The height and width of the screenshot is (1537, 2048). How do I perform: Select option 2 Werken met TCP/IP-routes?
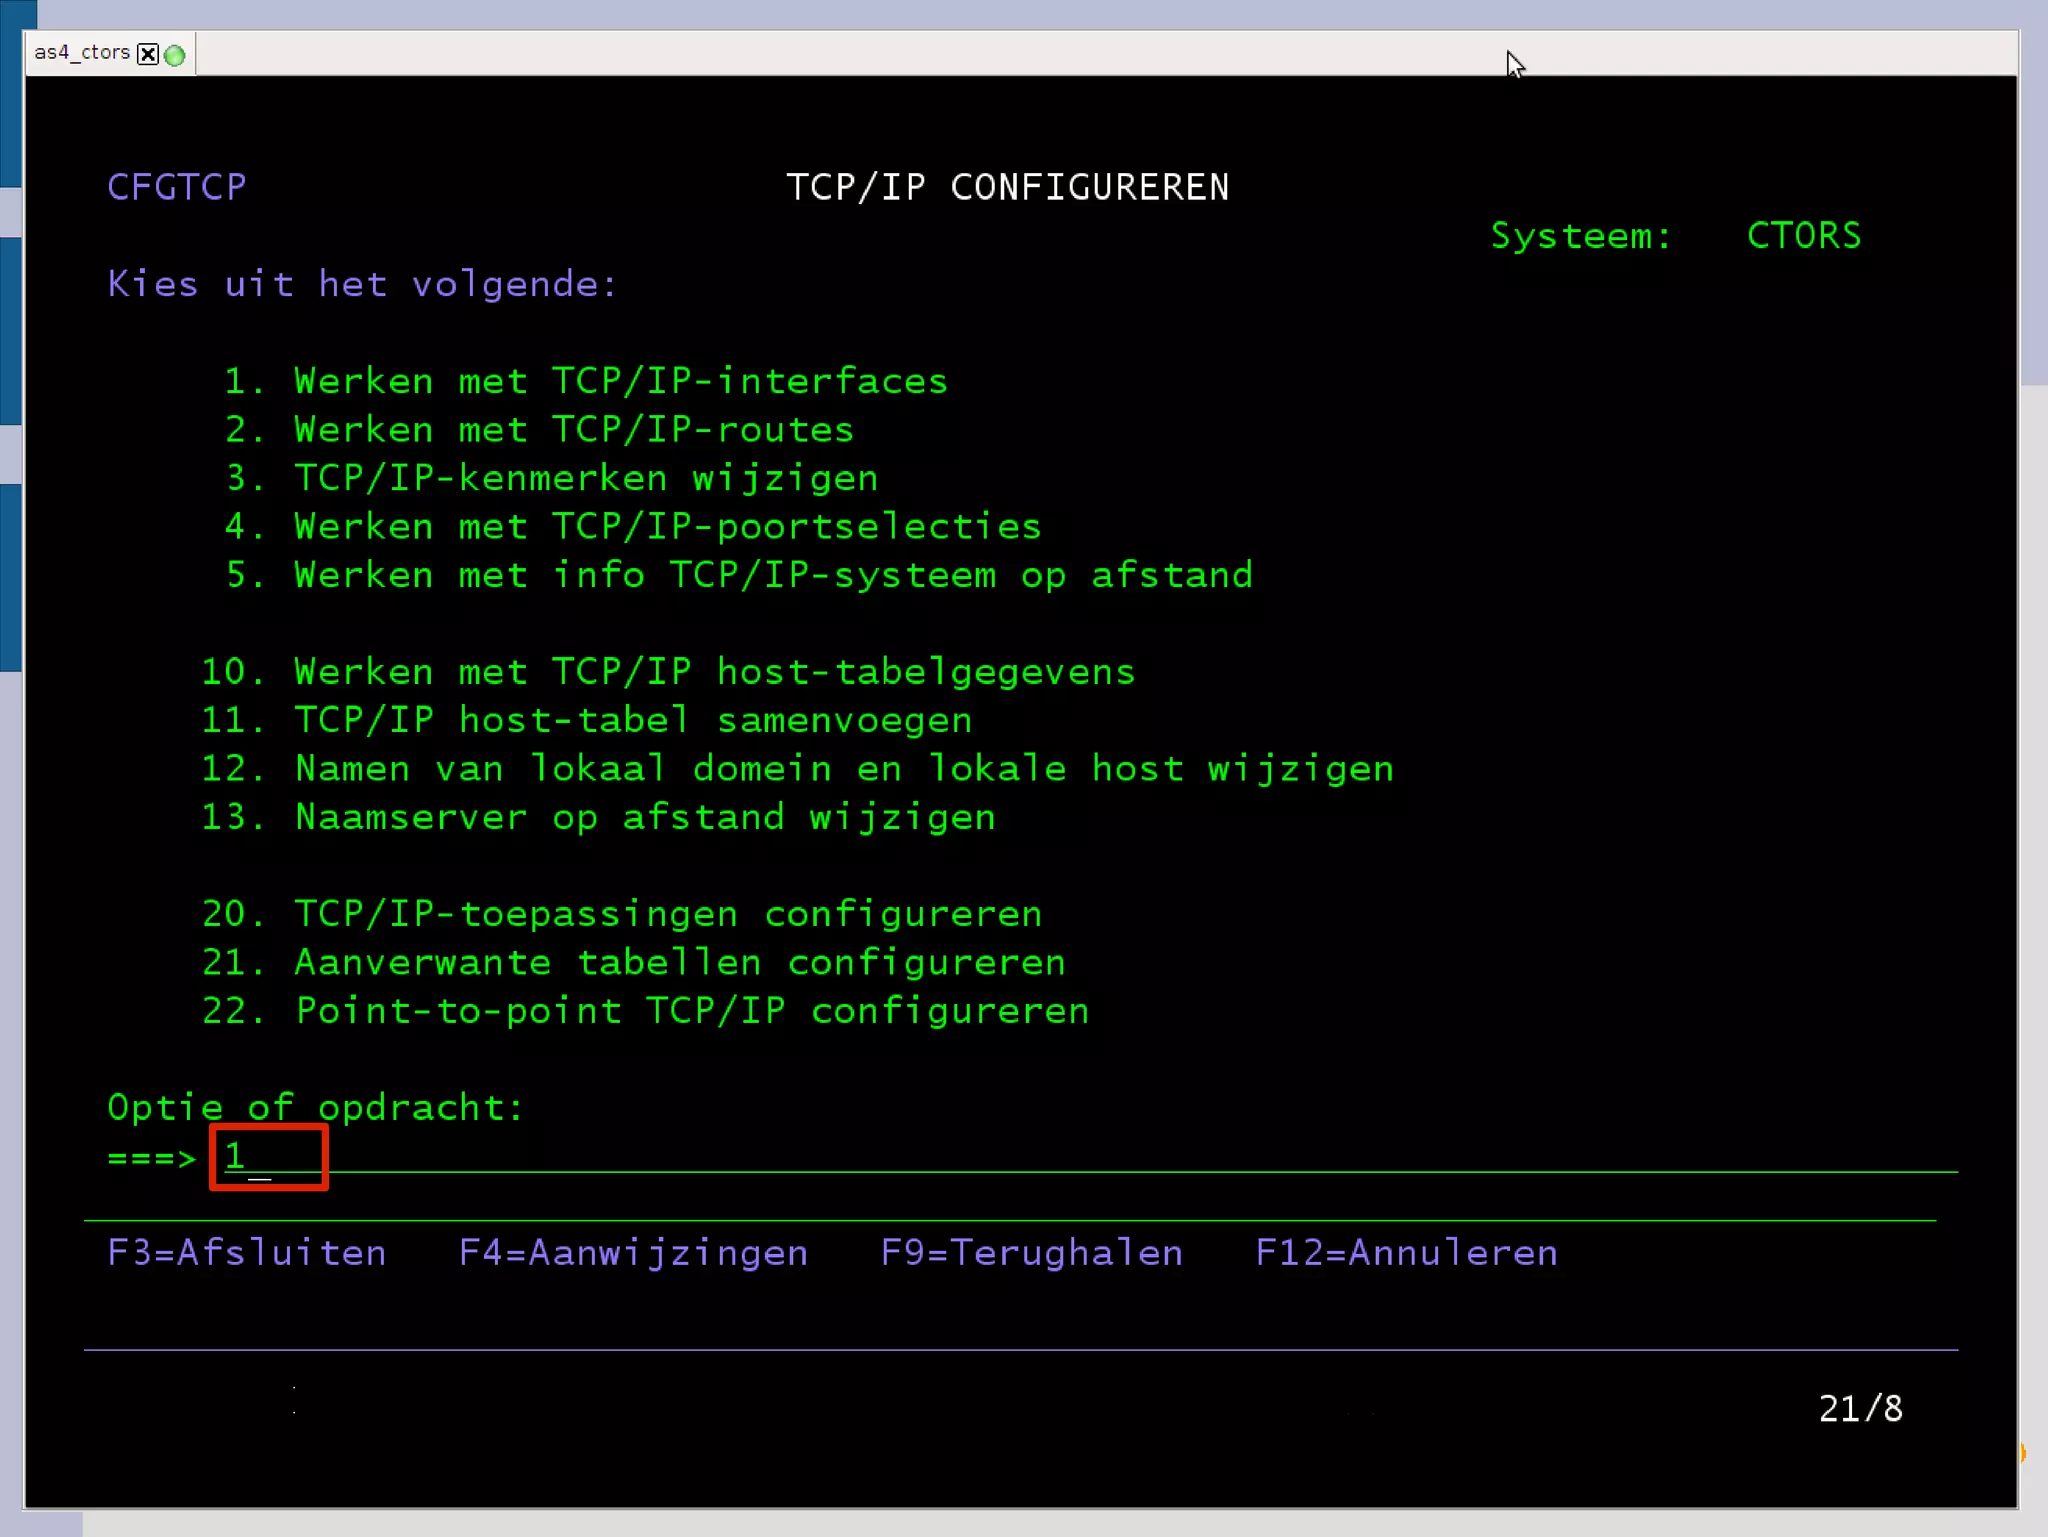pos(573,430)
